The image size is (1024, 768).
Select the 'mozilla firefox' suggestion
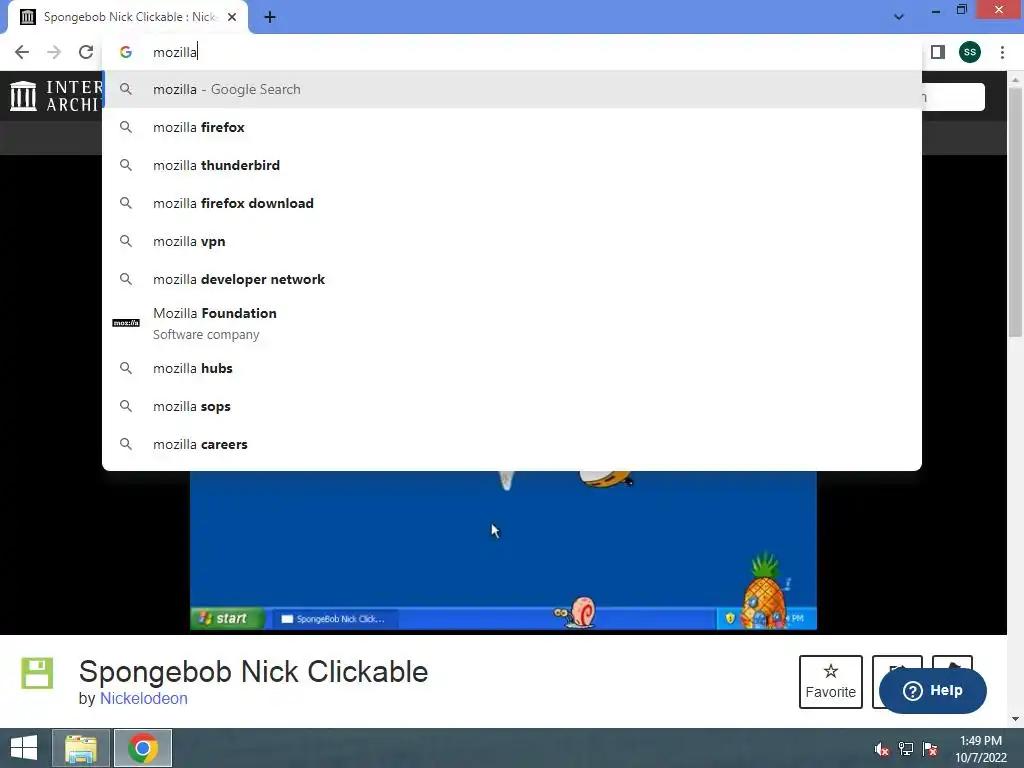(512, 127)
